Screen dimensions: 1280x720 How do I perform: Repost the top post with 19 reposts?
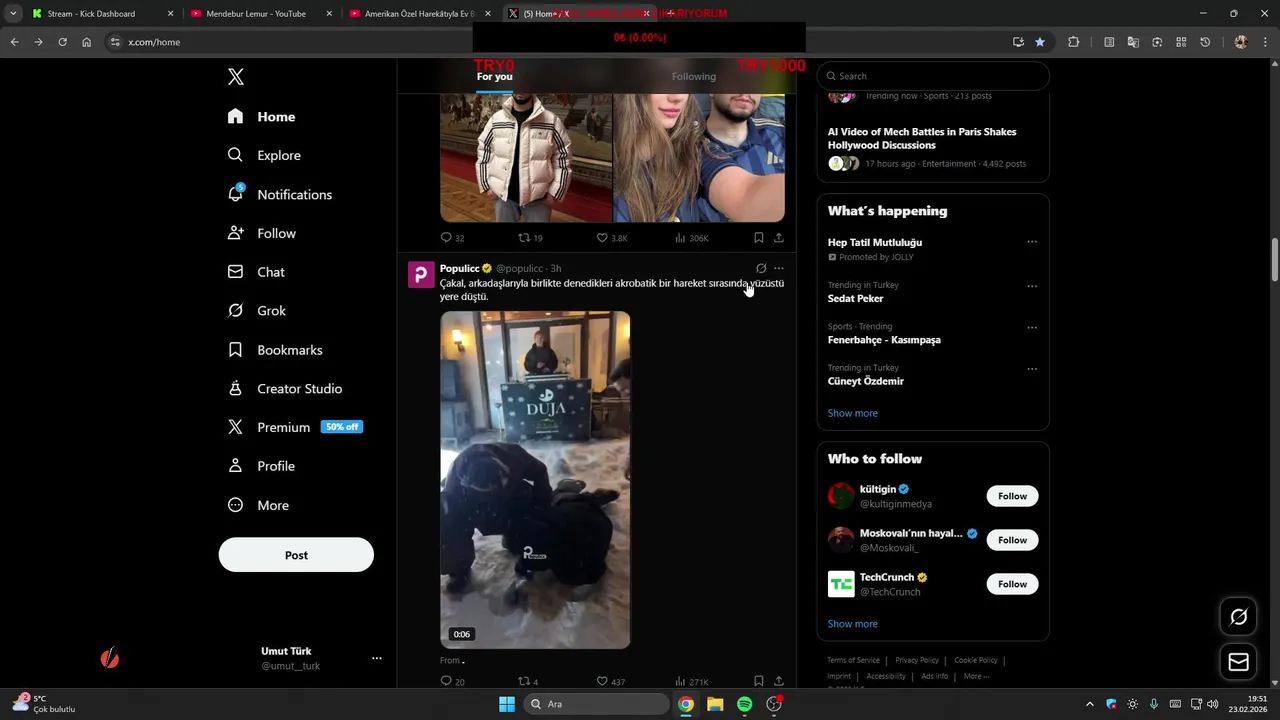tap(530, 238)
